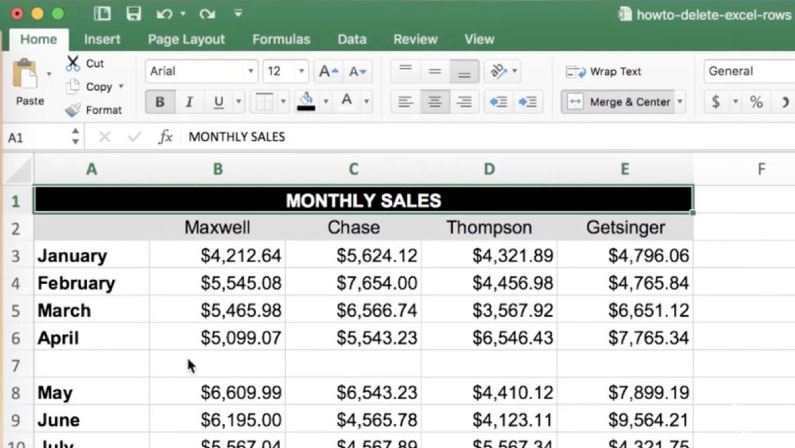The image size is (795, 448).
Task: Open the font size 12 dropdown
Action: 301,72
